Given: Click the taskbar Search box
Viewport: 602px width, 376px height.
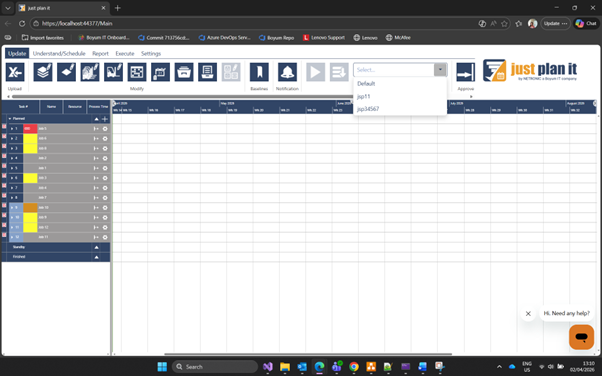Looking at the screenshot, I should click(215, 367).
